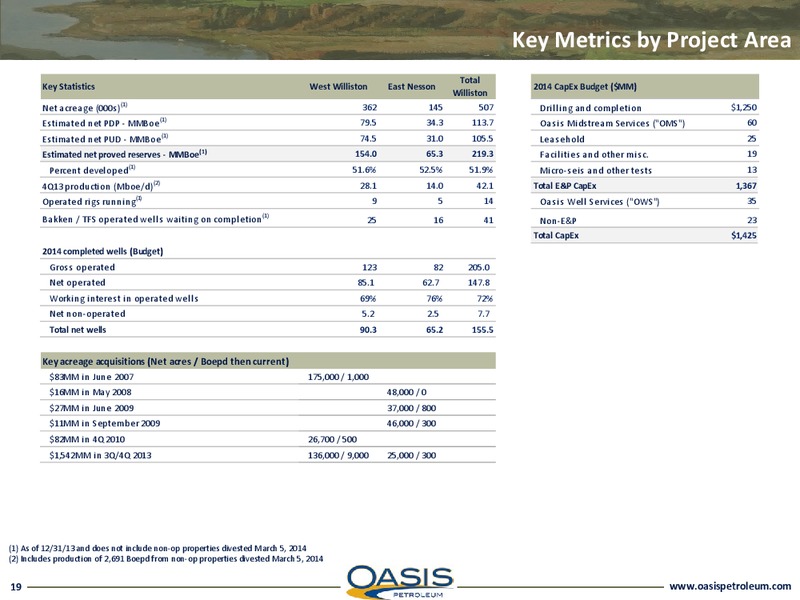This screenshot has width=800, height=600.
Task: Select the value 219.3 proved reserves total
Action: pos(482,154)
